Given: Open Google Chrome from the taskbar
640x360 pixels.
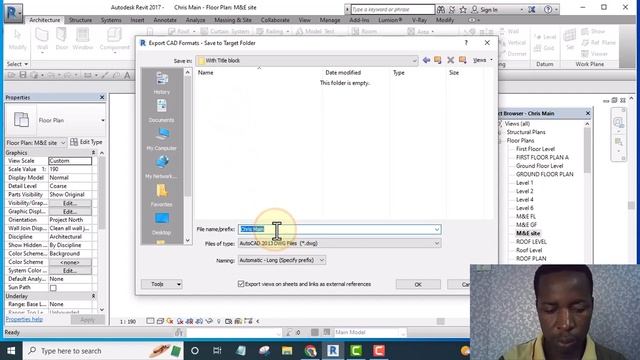Looking at the screenshot, I should point(310,351).
